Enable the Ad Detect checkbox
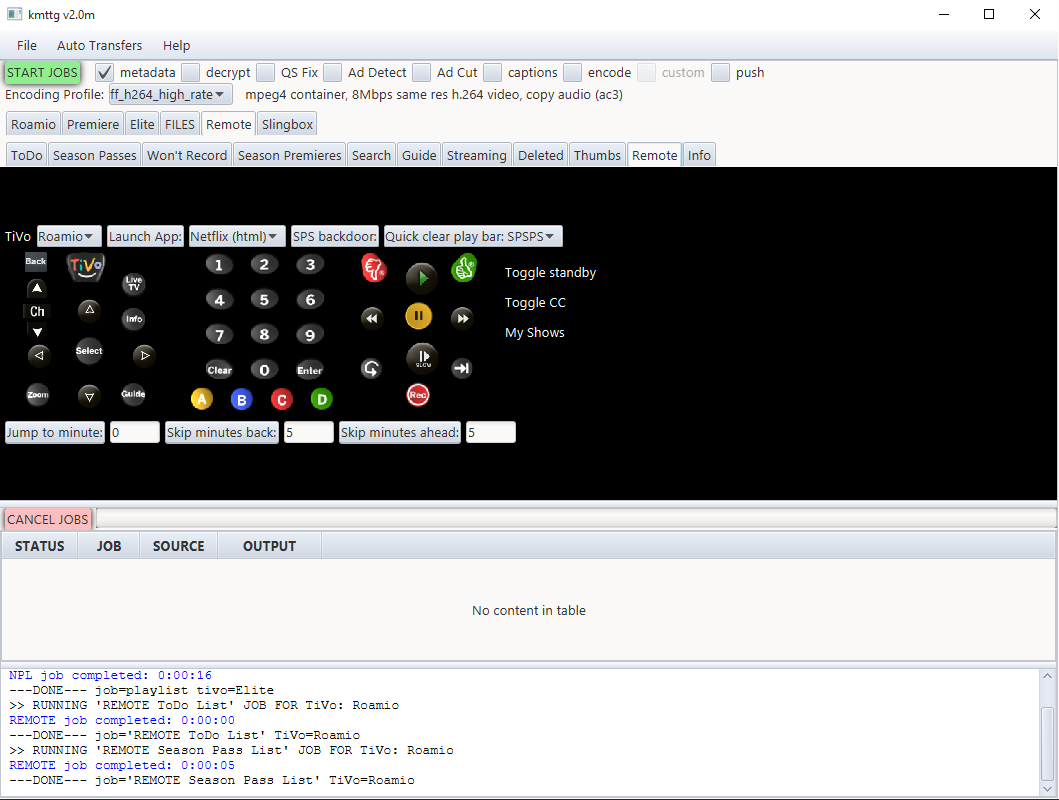Screen dimensions: 1059x800 click(332, 72)
